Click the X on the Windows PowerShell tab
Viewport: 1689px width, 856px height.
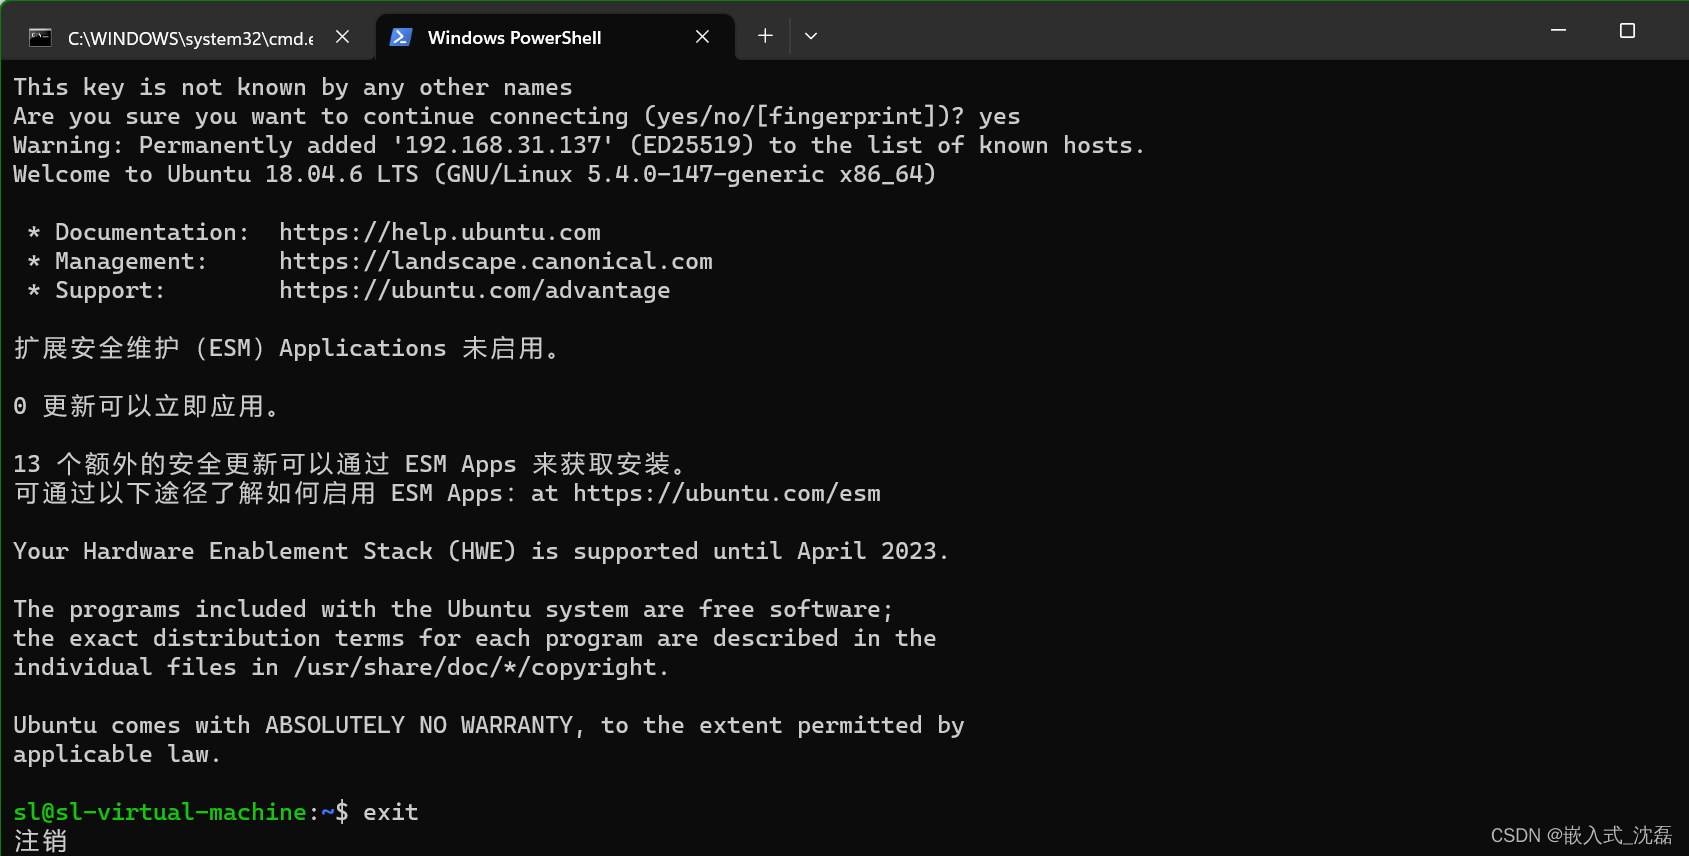702,36
